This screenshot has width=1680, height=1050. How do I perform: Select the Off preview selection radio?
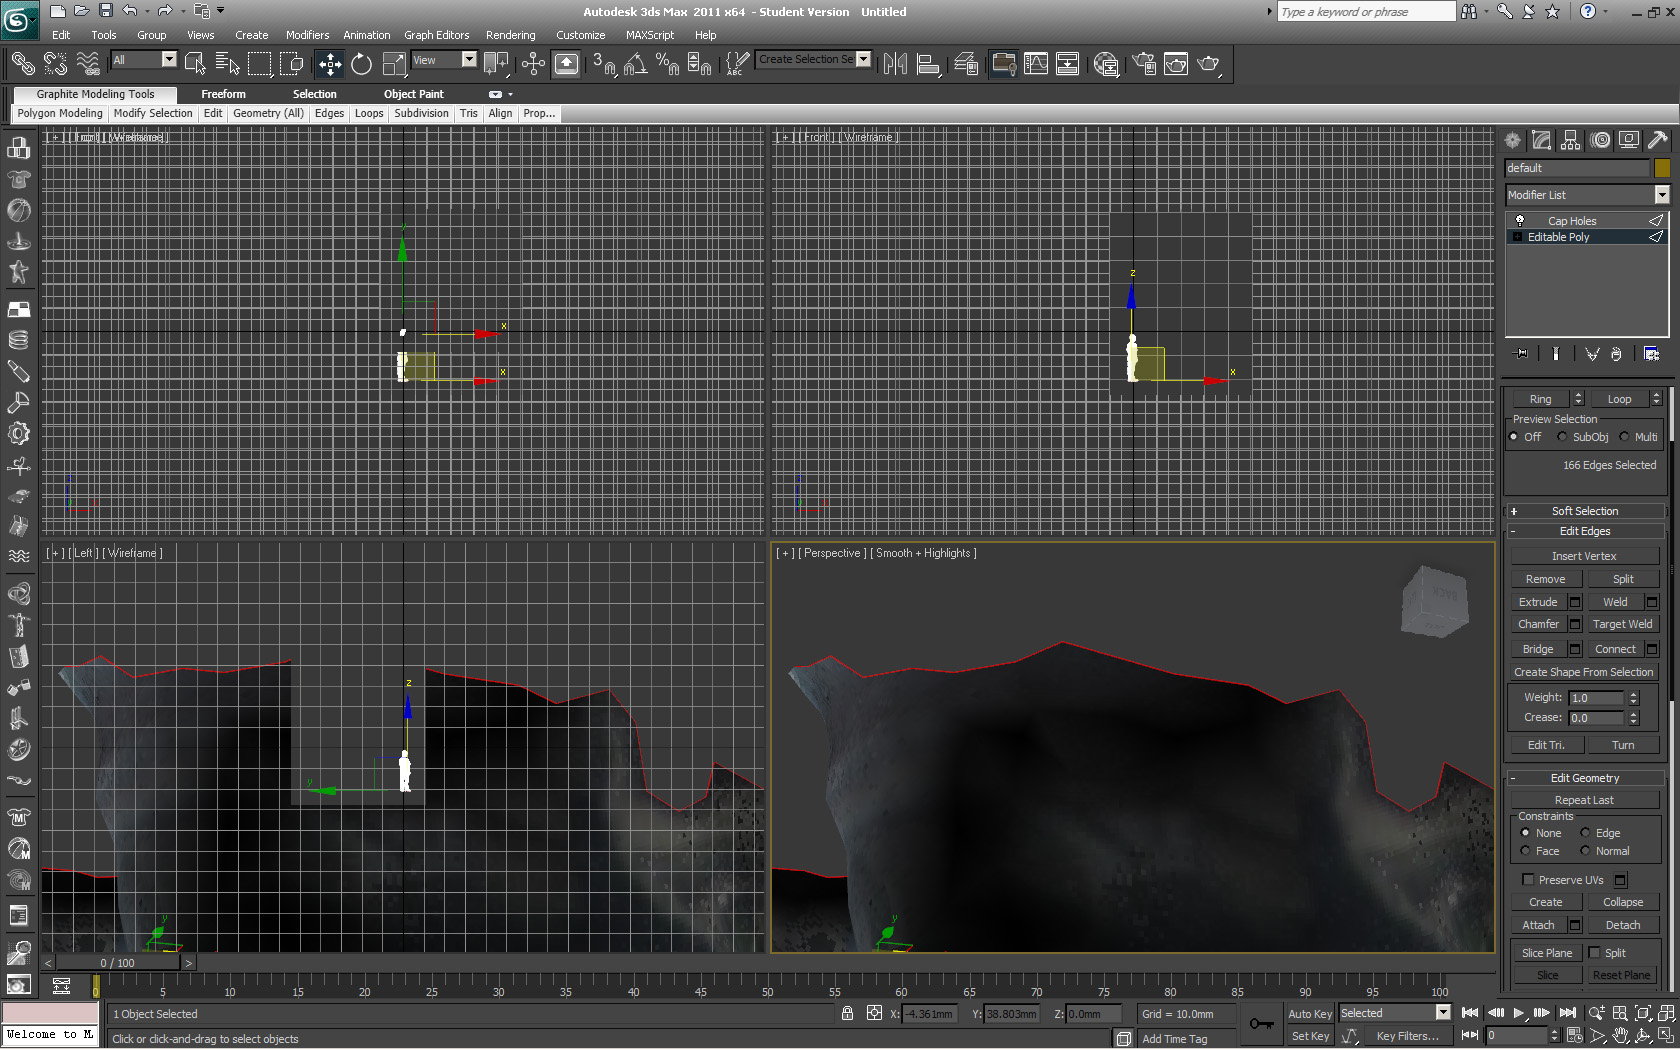(1513, 437)
